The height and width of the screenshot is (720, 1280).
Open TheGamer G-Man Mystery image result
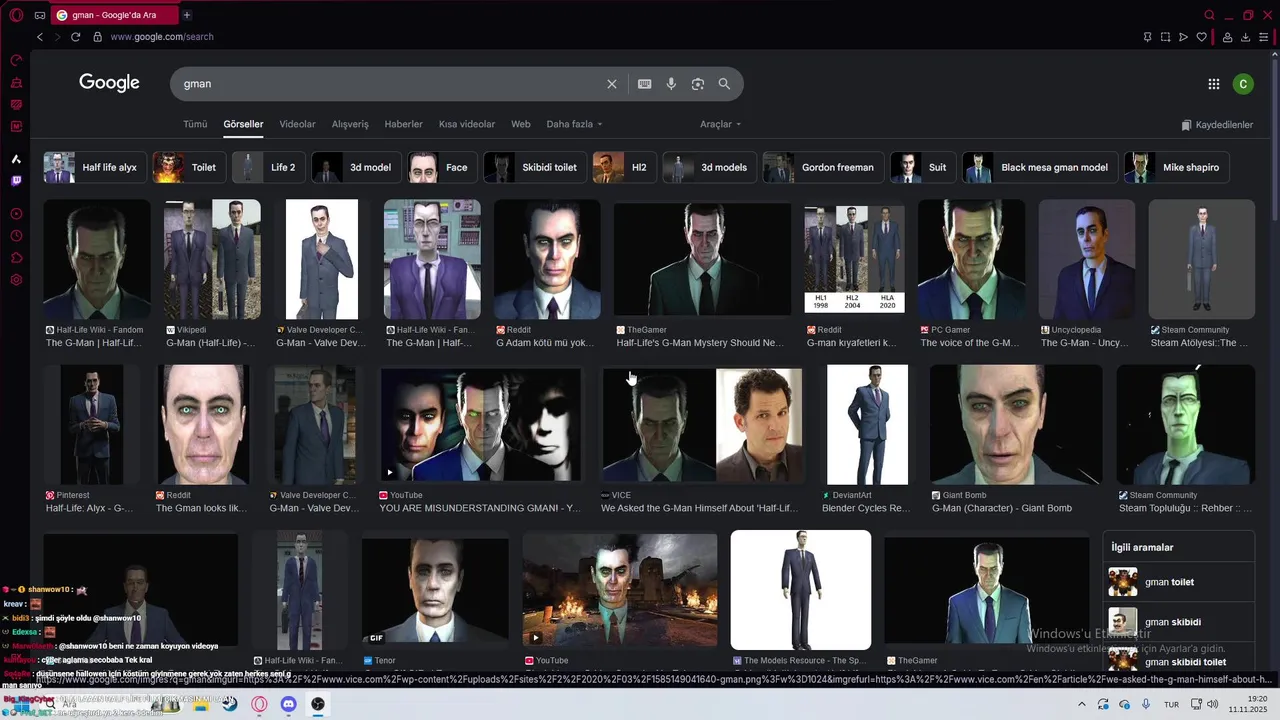703,259
